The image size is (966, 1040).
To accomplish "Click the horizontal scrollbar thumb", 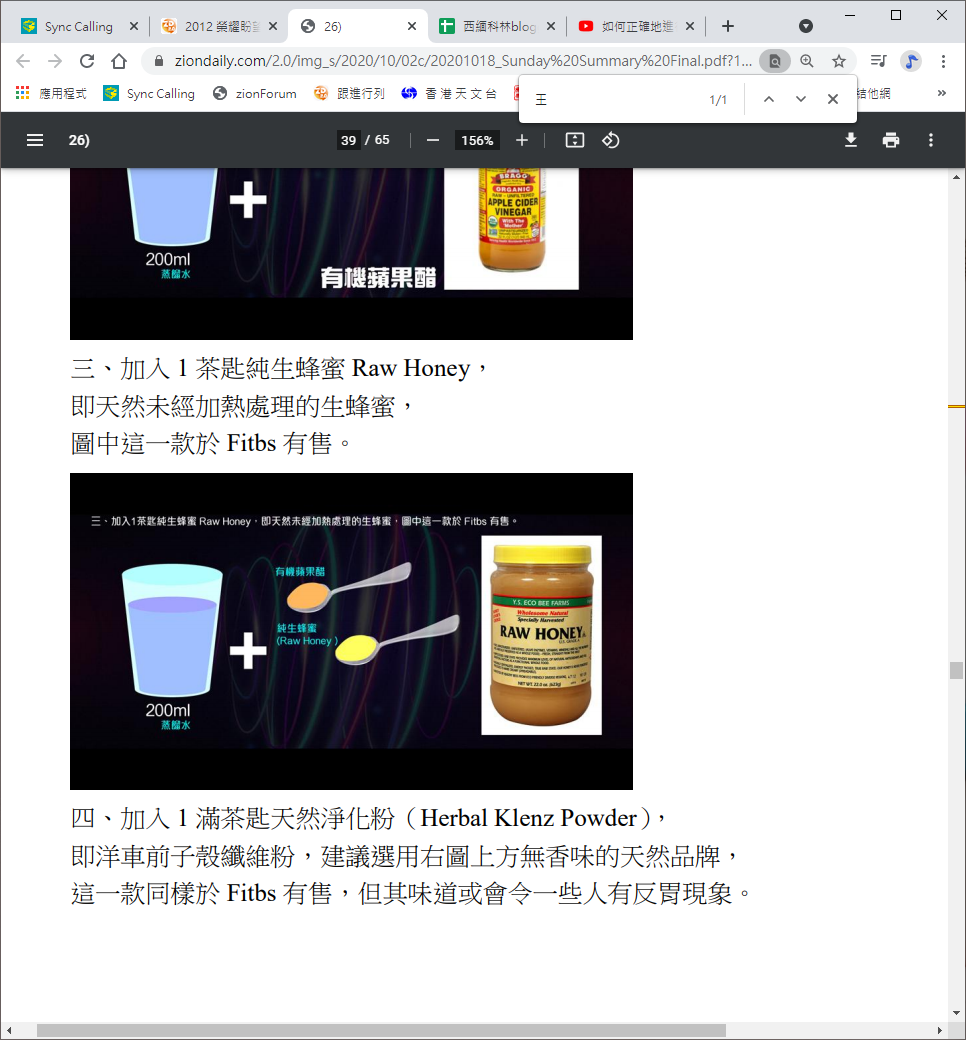I will click(x=381, y=1030).
